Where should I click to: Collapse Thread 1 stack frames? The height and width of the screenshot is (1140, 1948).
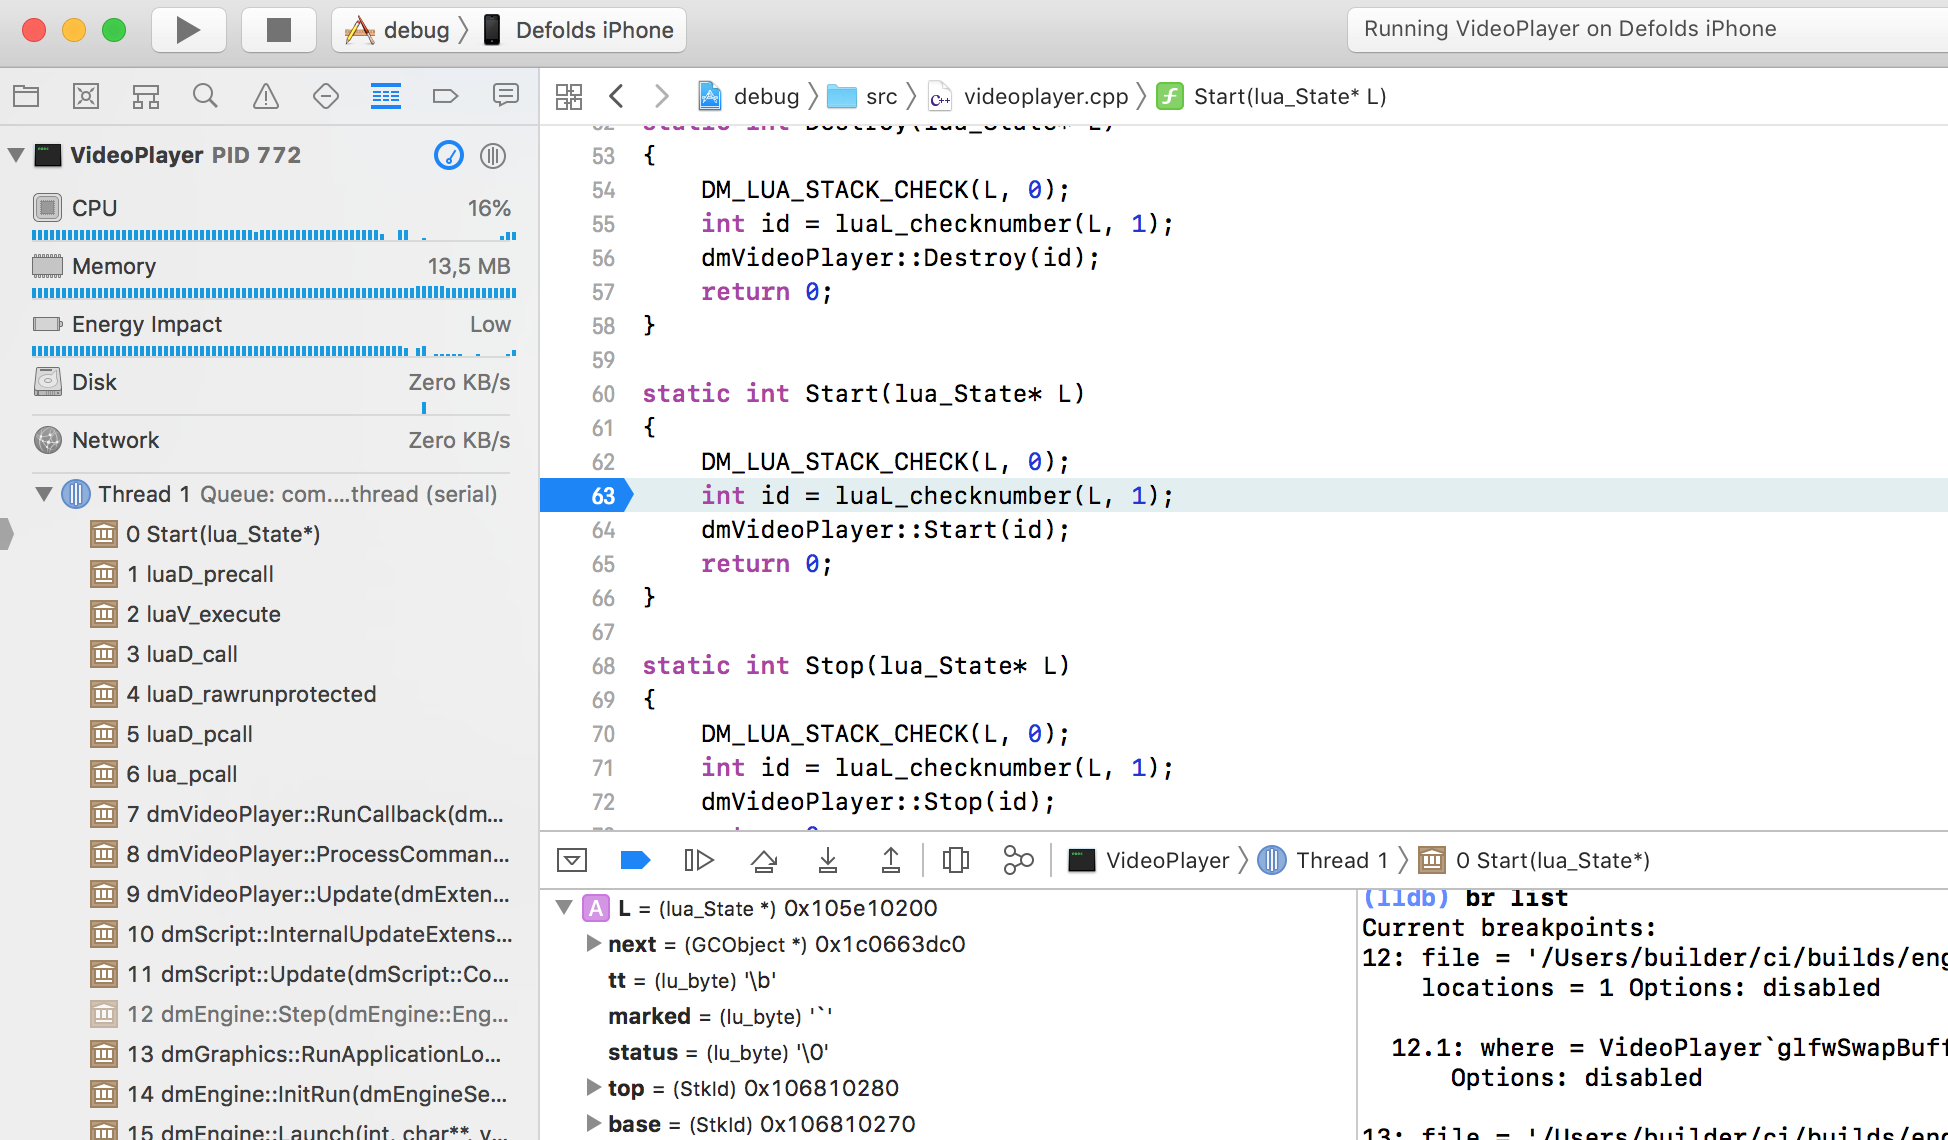pos(44,494)
